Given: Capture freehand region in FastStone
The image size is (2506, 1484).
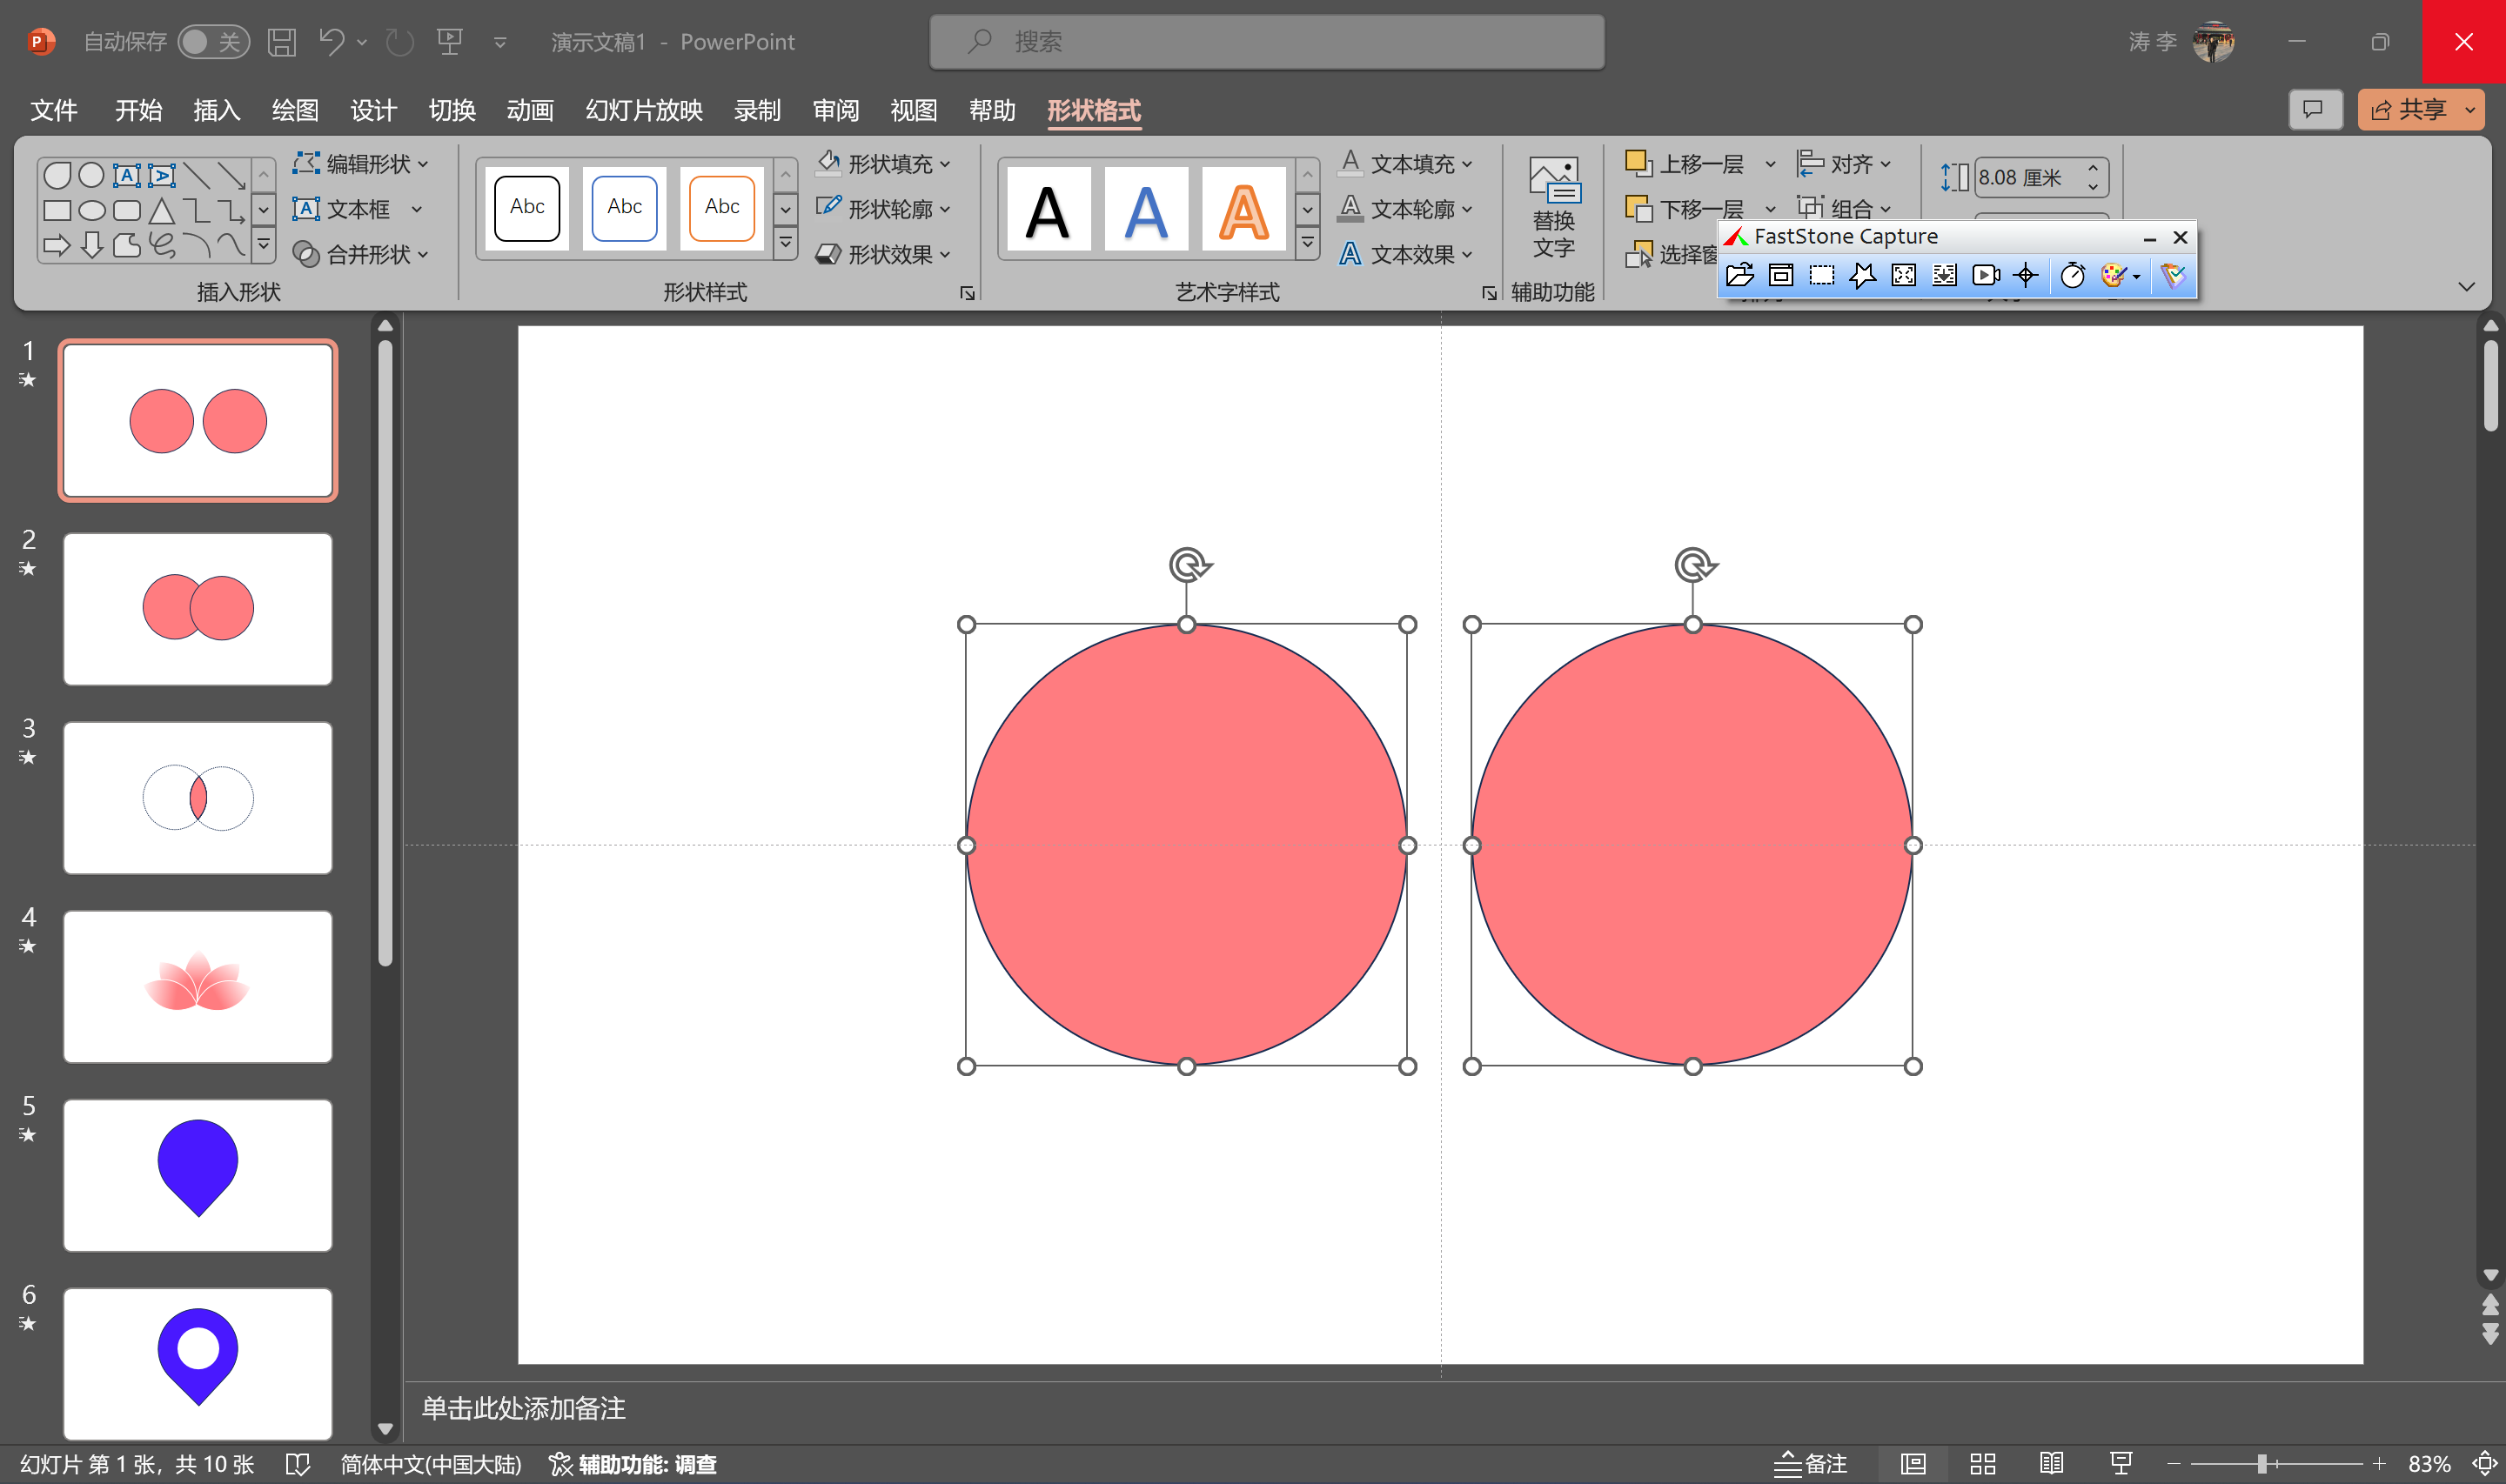Looking at the screenshot, I should (1862, 275).
